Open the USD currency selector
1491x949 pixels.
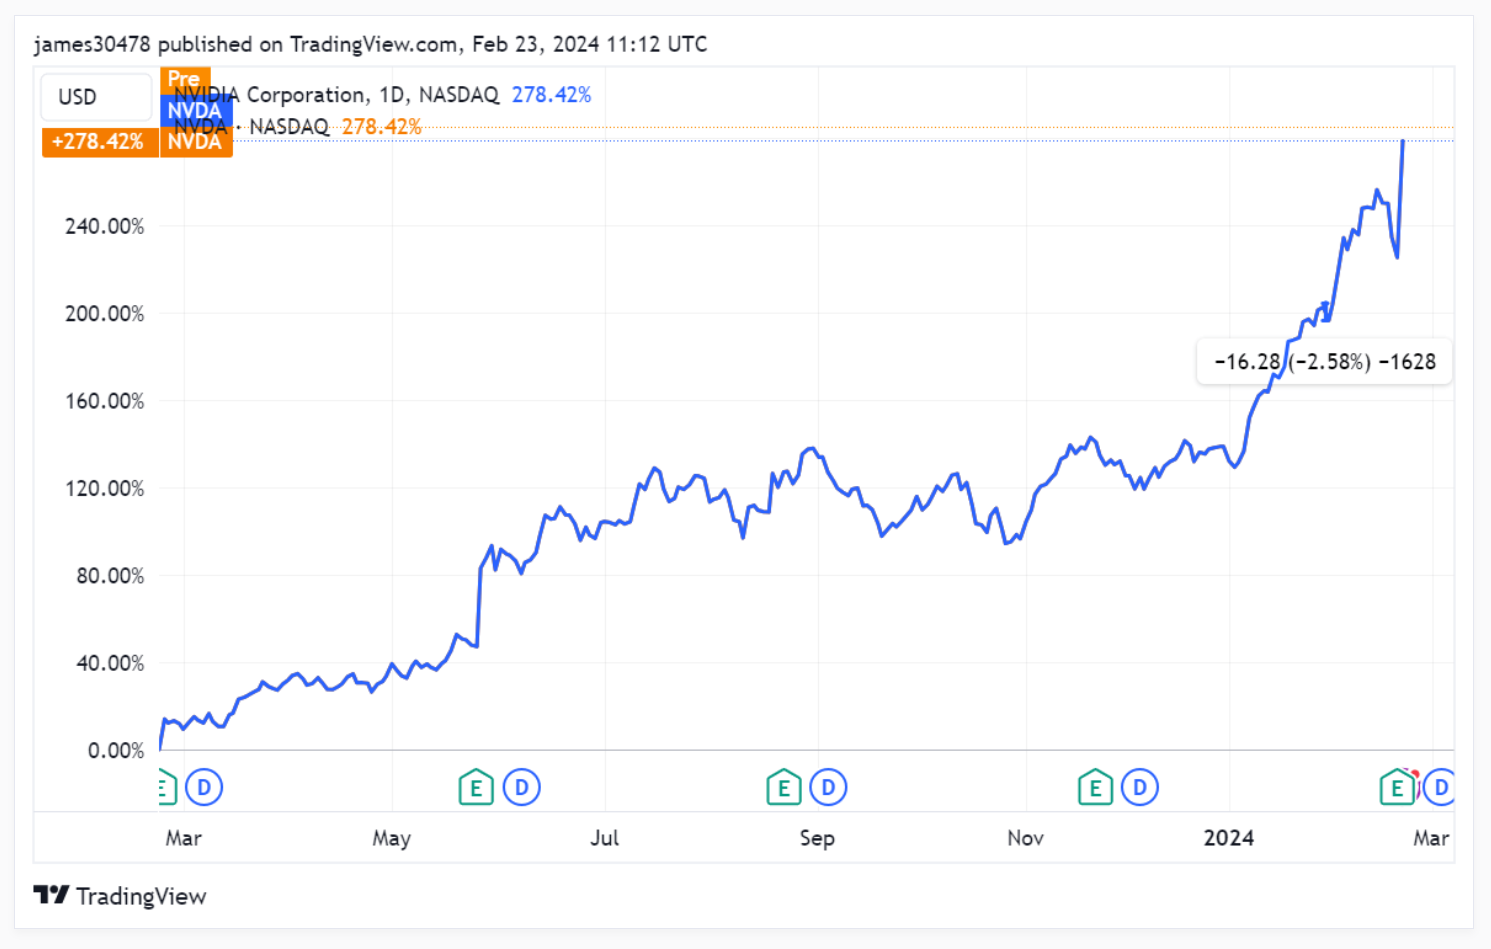(x=96, y=97)
